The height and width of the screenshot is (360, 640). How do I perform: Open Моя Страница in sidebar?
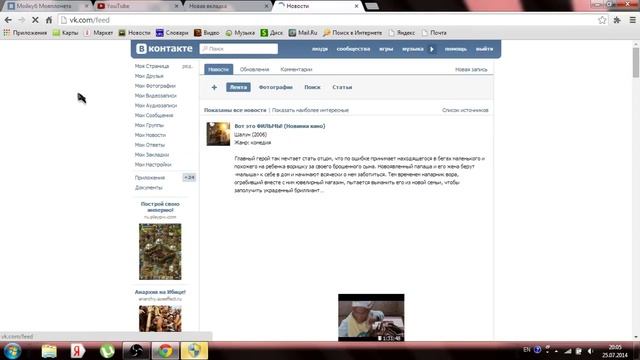(x=151, y=66)
